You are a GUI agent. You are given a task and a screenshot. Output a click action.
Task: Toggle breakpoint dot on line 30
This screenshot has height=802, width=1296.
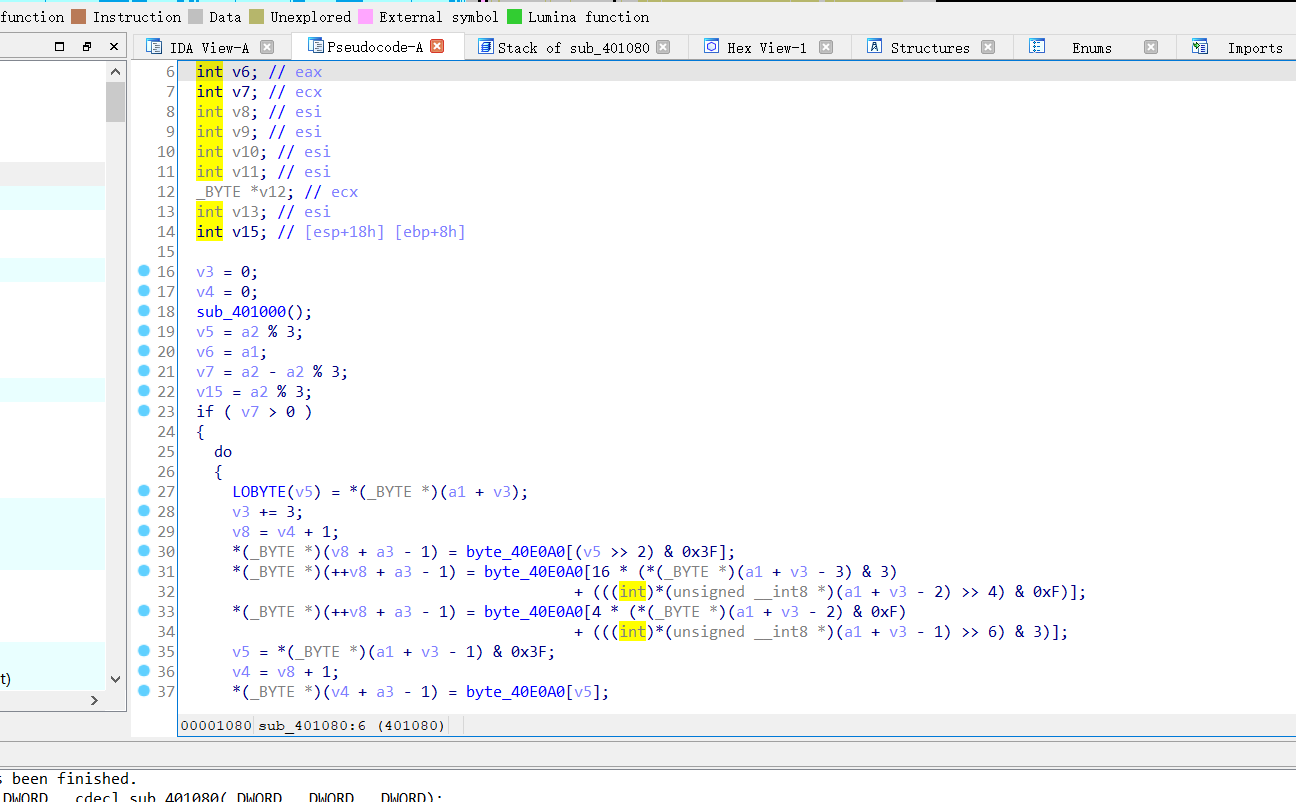click(x=144, y=551)
